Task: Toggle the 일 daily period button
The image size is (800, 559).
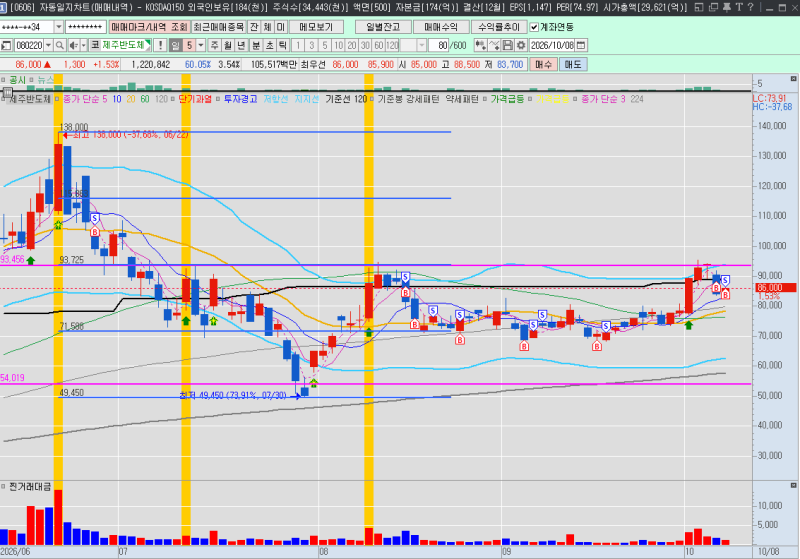Action: (x=175, y=45)
